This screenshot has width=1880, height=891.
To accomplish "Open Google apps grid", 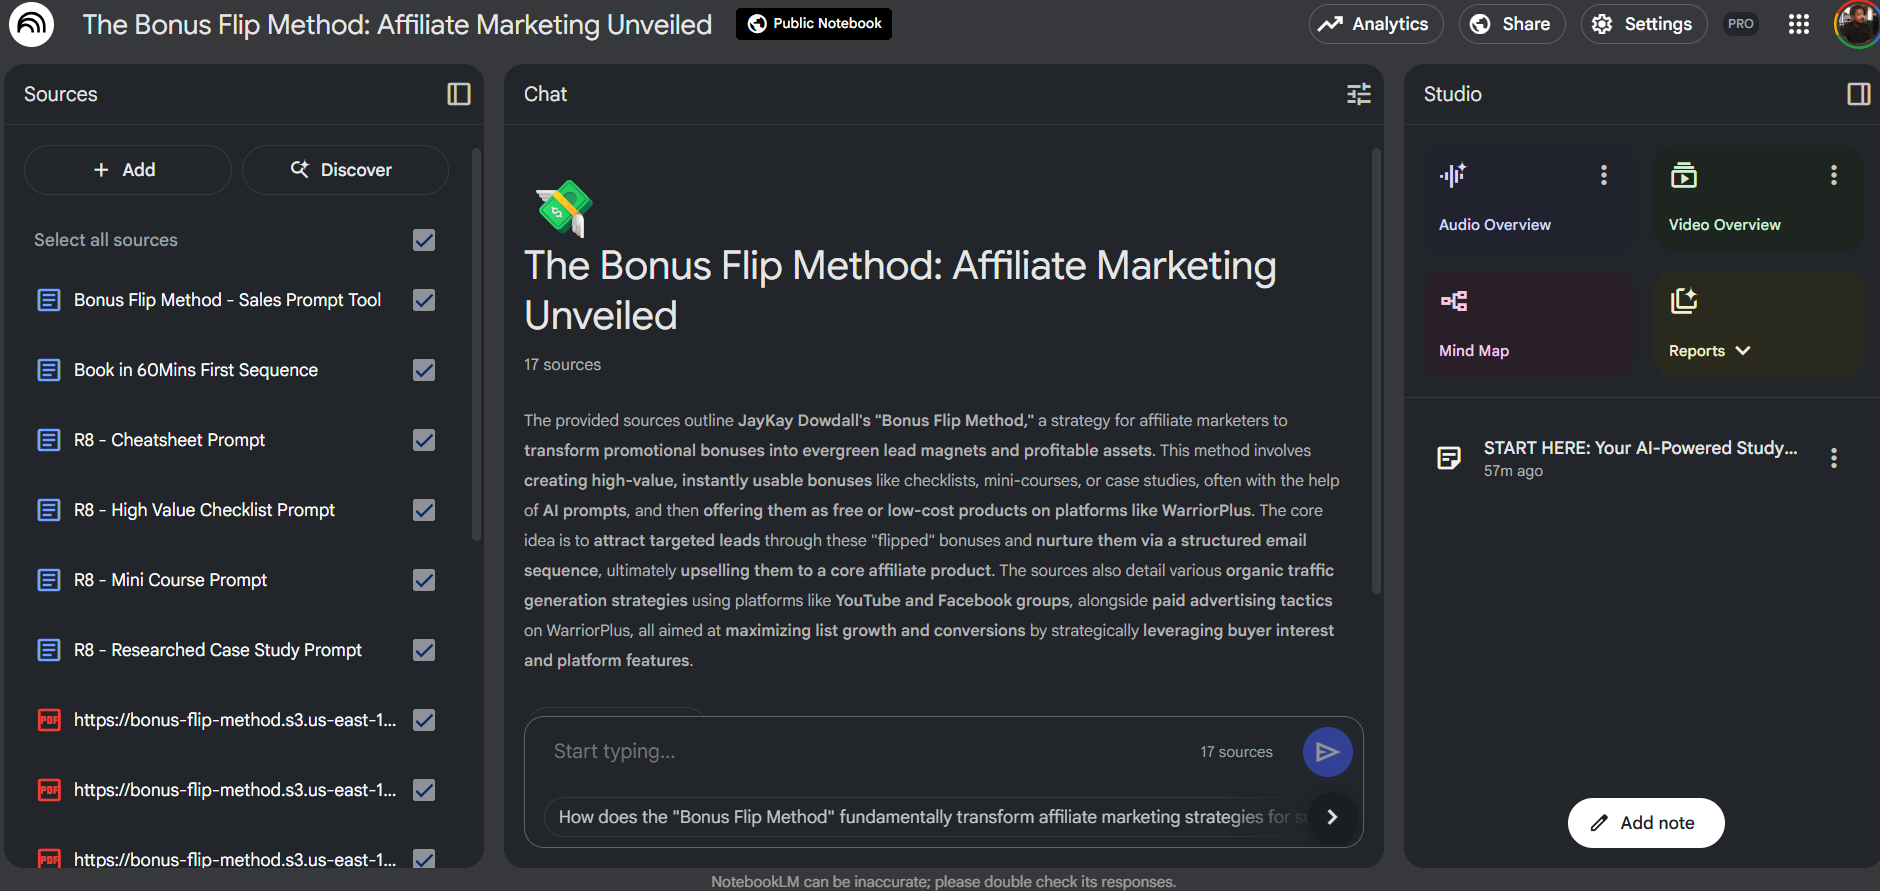I will point(1798,24).
